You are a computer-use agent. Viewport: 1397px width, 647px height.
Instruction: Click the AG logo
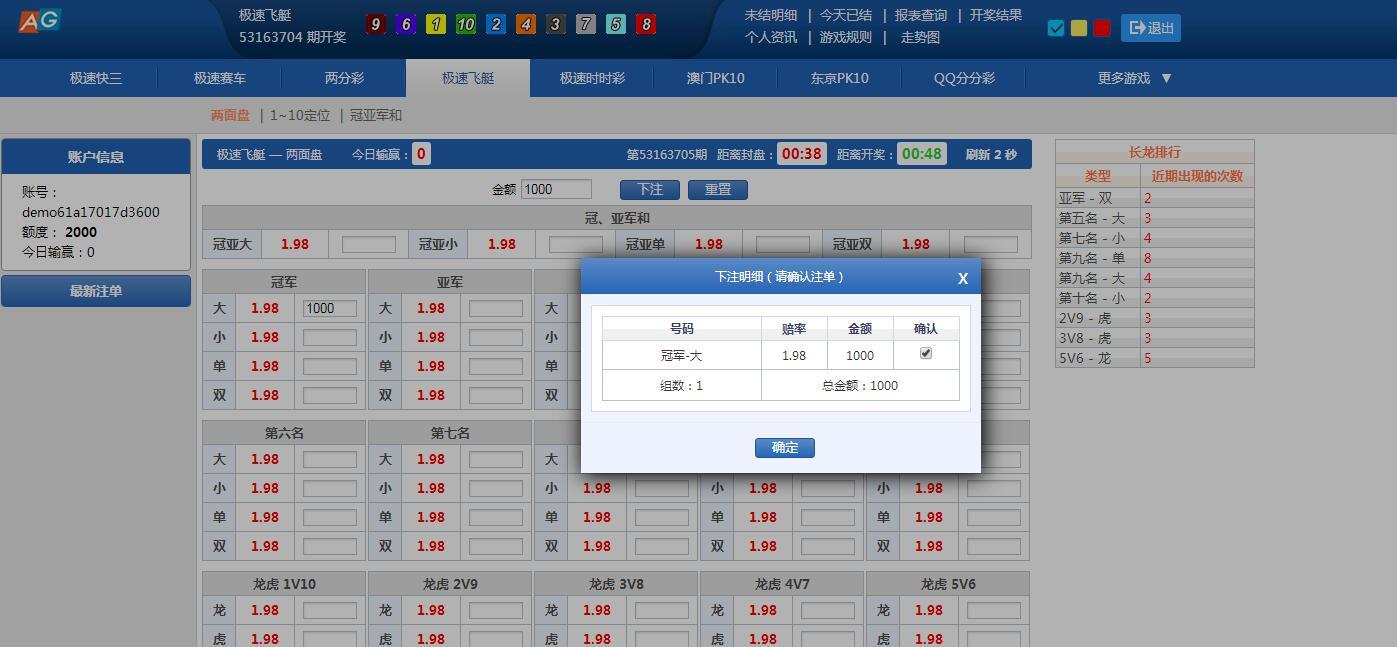[x=40, y=21]
